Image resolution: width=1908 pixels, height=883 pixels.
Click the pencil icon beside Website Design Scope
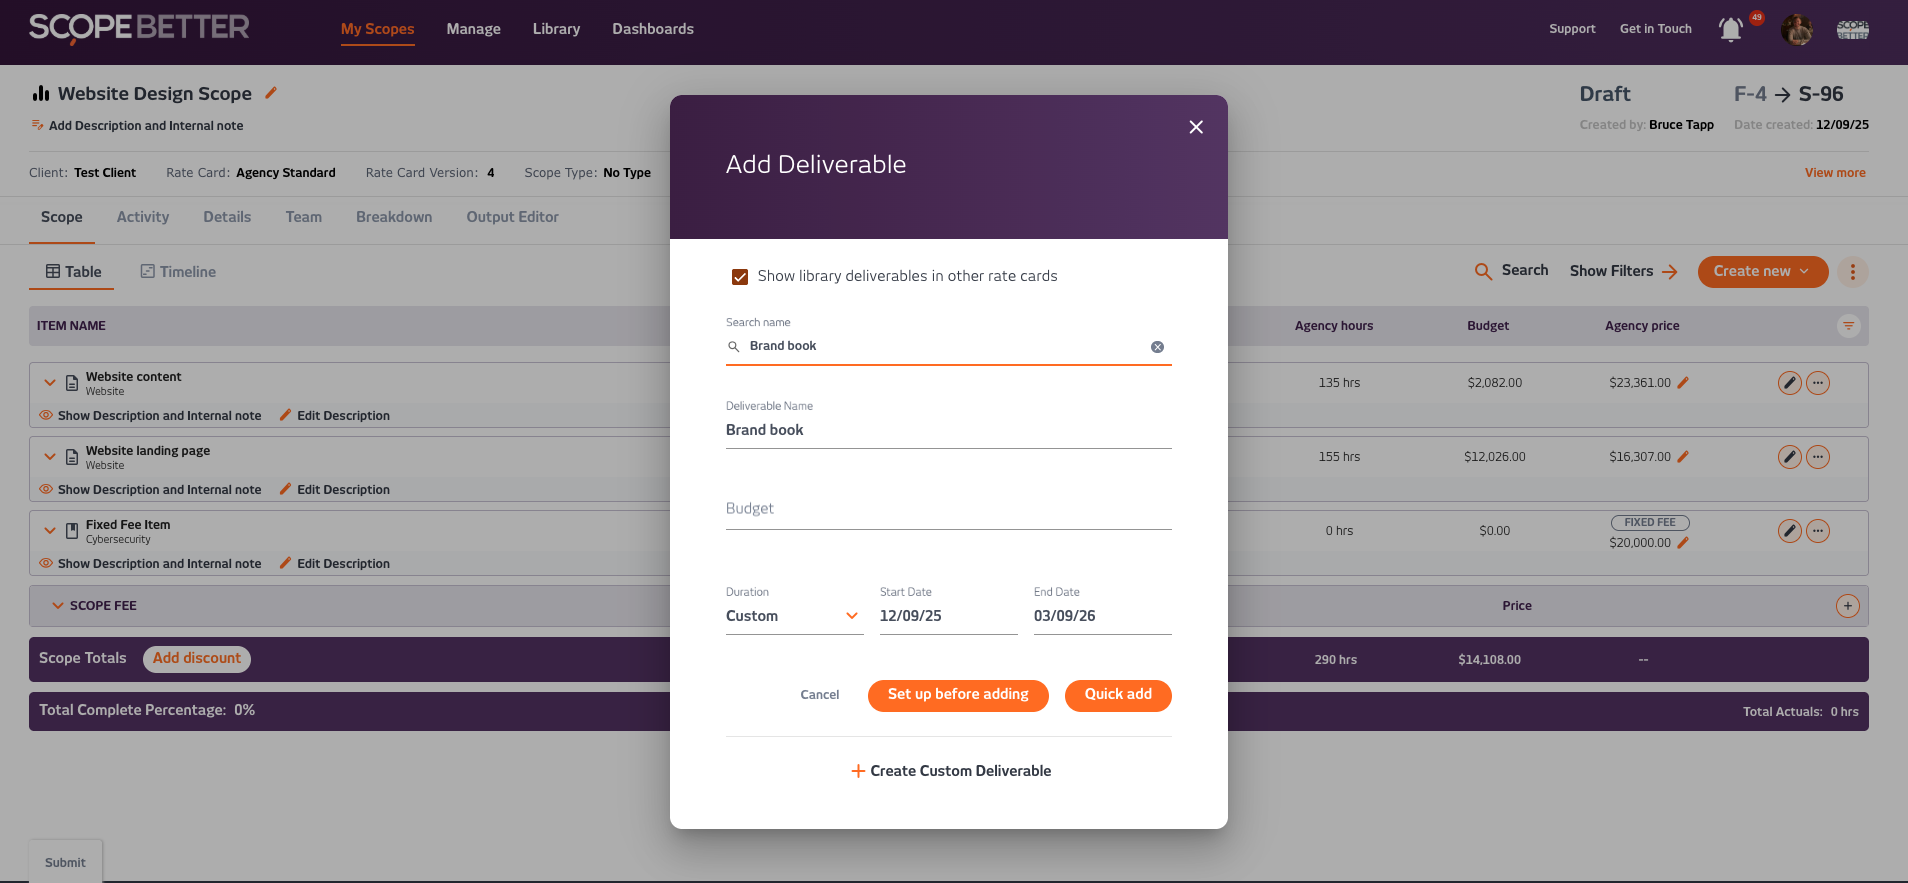tap(271, 93)
